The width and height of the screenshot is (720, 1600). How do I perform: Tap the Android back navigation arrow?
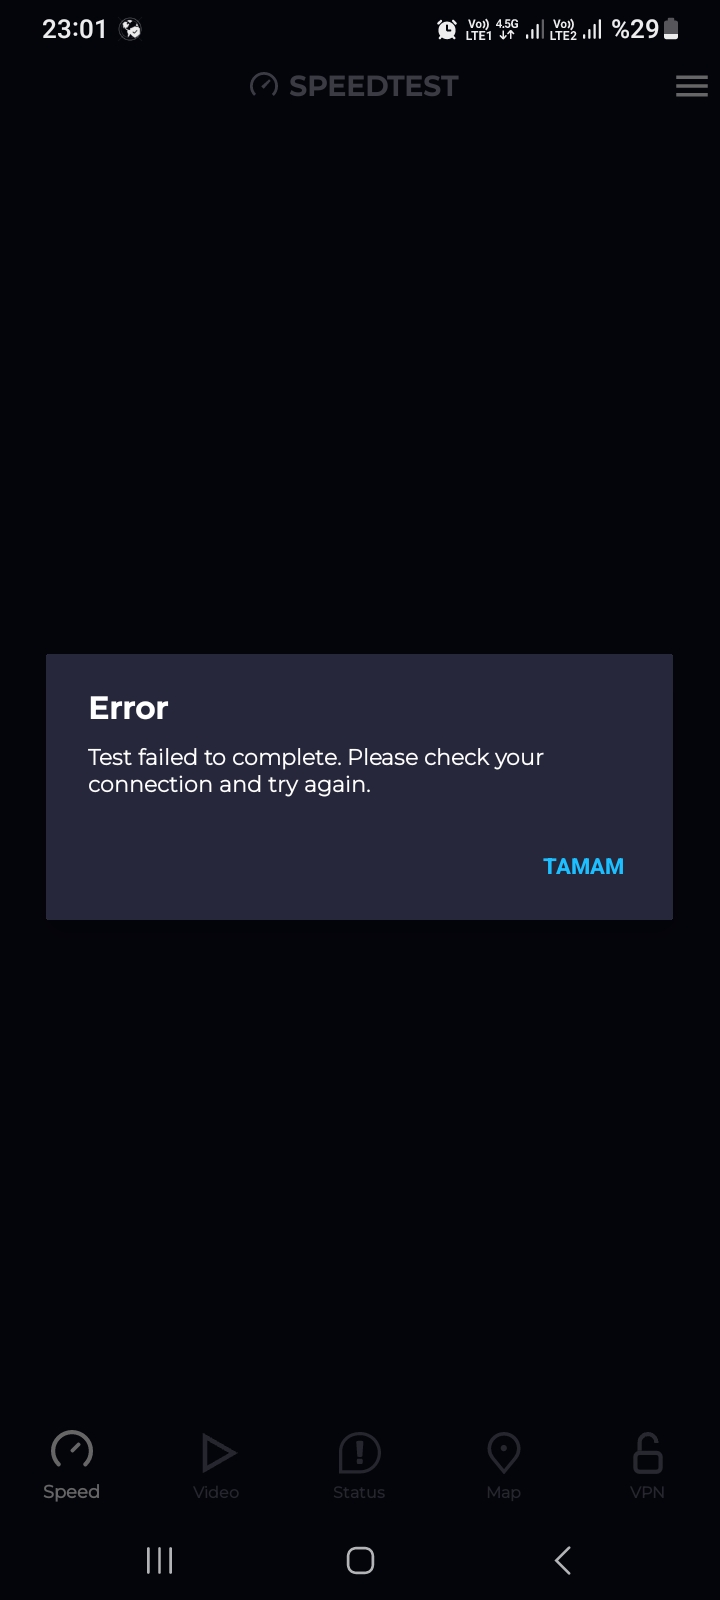[x=563, y=1560]
